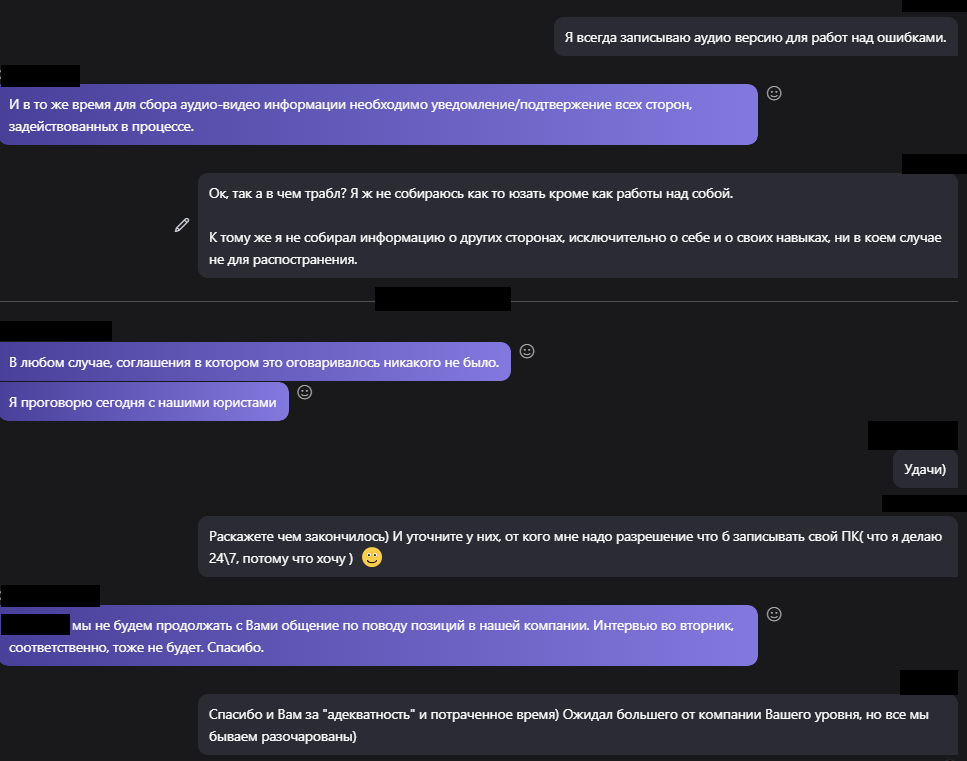Add reaction to the "И в то же время" message

(x=774, y=93)
